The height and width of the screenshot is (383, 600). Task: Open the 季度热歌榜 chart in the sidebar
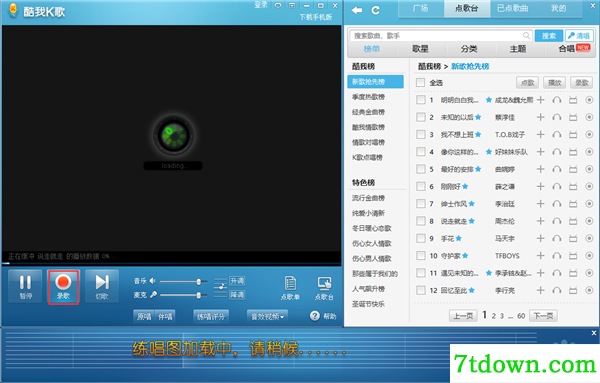coord(368,97)
